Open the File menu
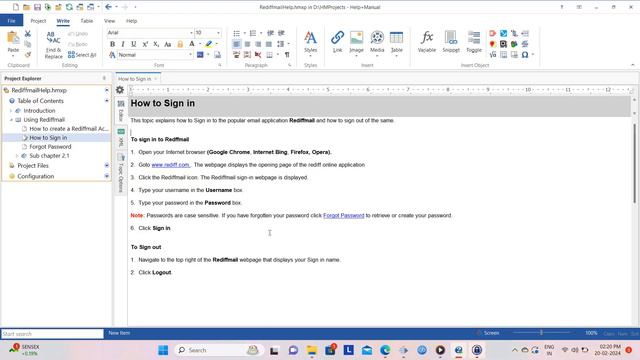The width and height of the screenshot is (640, 360). pos(11,20)
